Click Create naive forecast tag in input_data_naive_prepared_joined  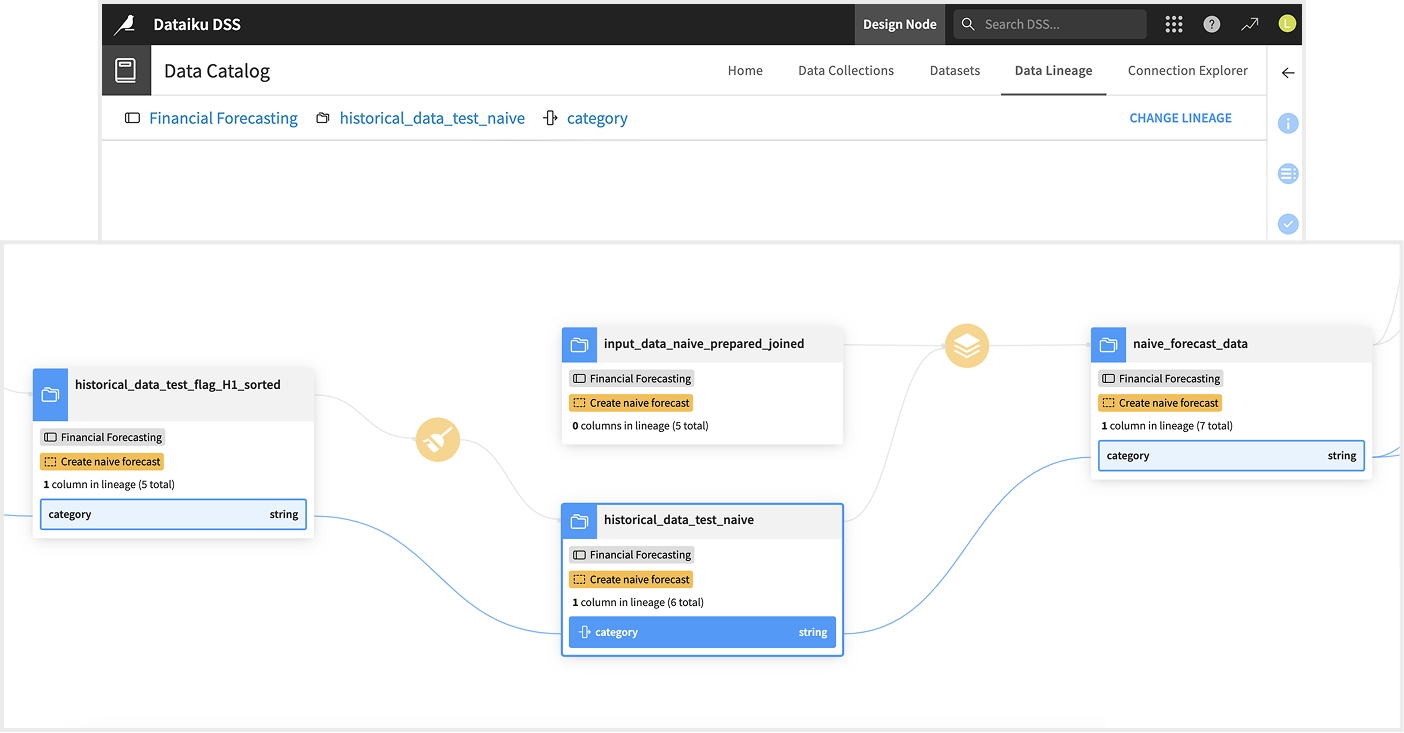click(631, 403)
